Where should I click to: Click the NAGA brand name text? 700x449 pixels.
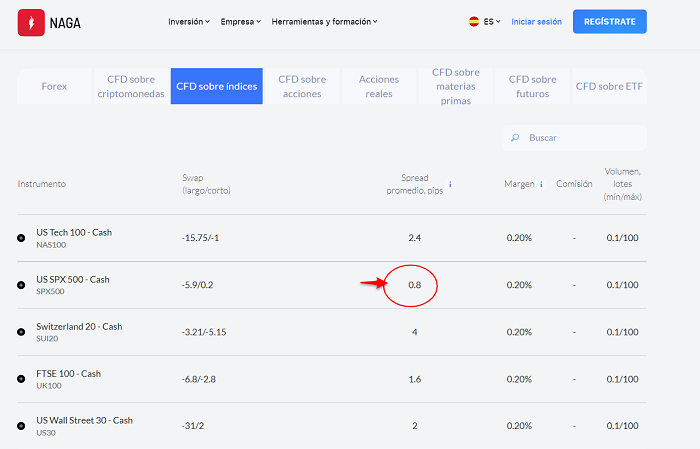point(65,23)
